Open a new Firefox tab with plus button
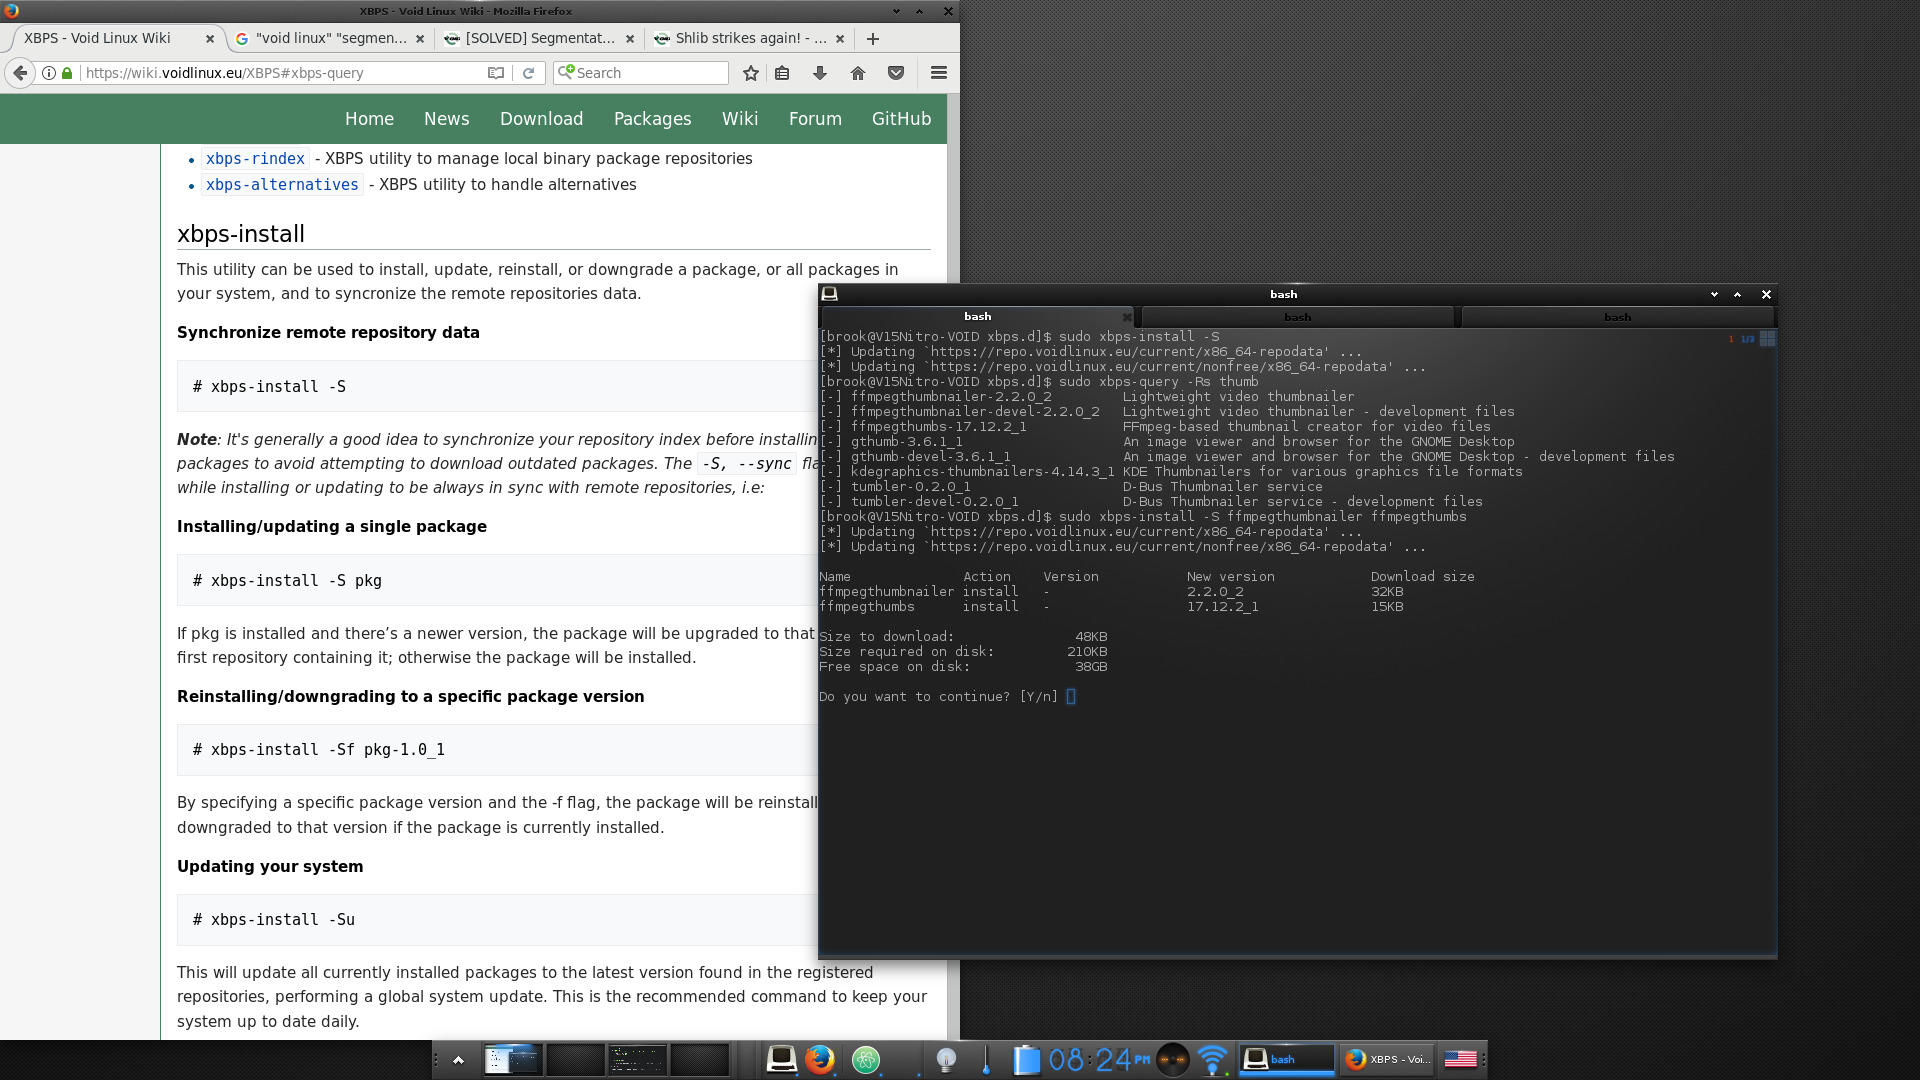The width and height of the screenshot is (1920, 1080). (x=873, y=39)
